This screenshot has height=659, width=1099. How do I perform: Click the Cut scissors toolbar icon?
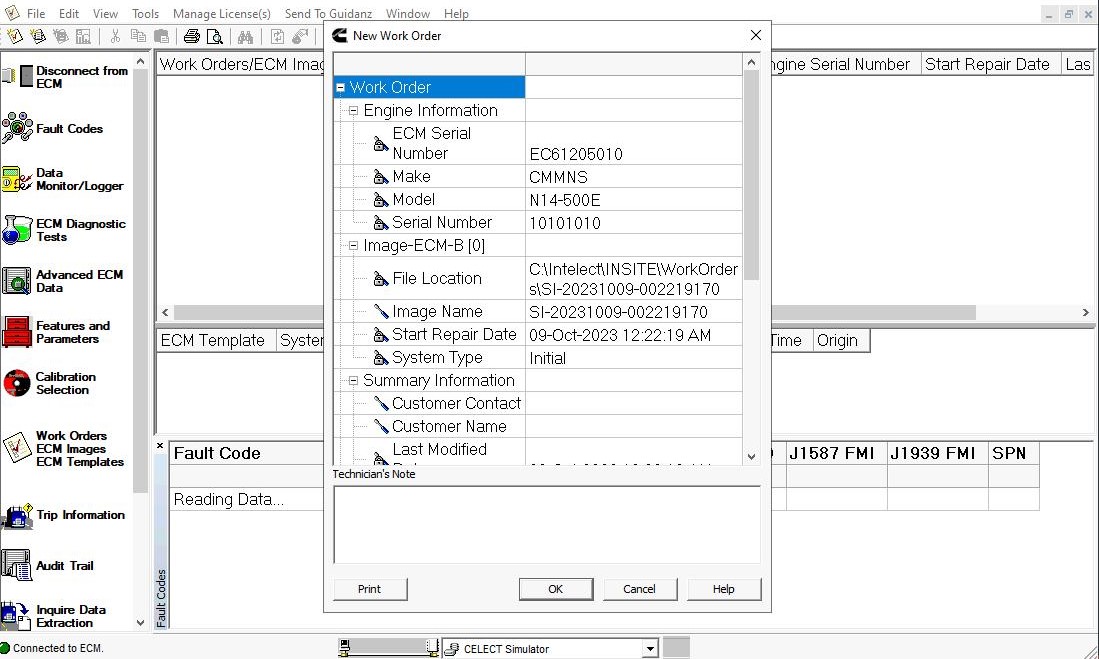tap(115, 36)
